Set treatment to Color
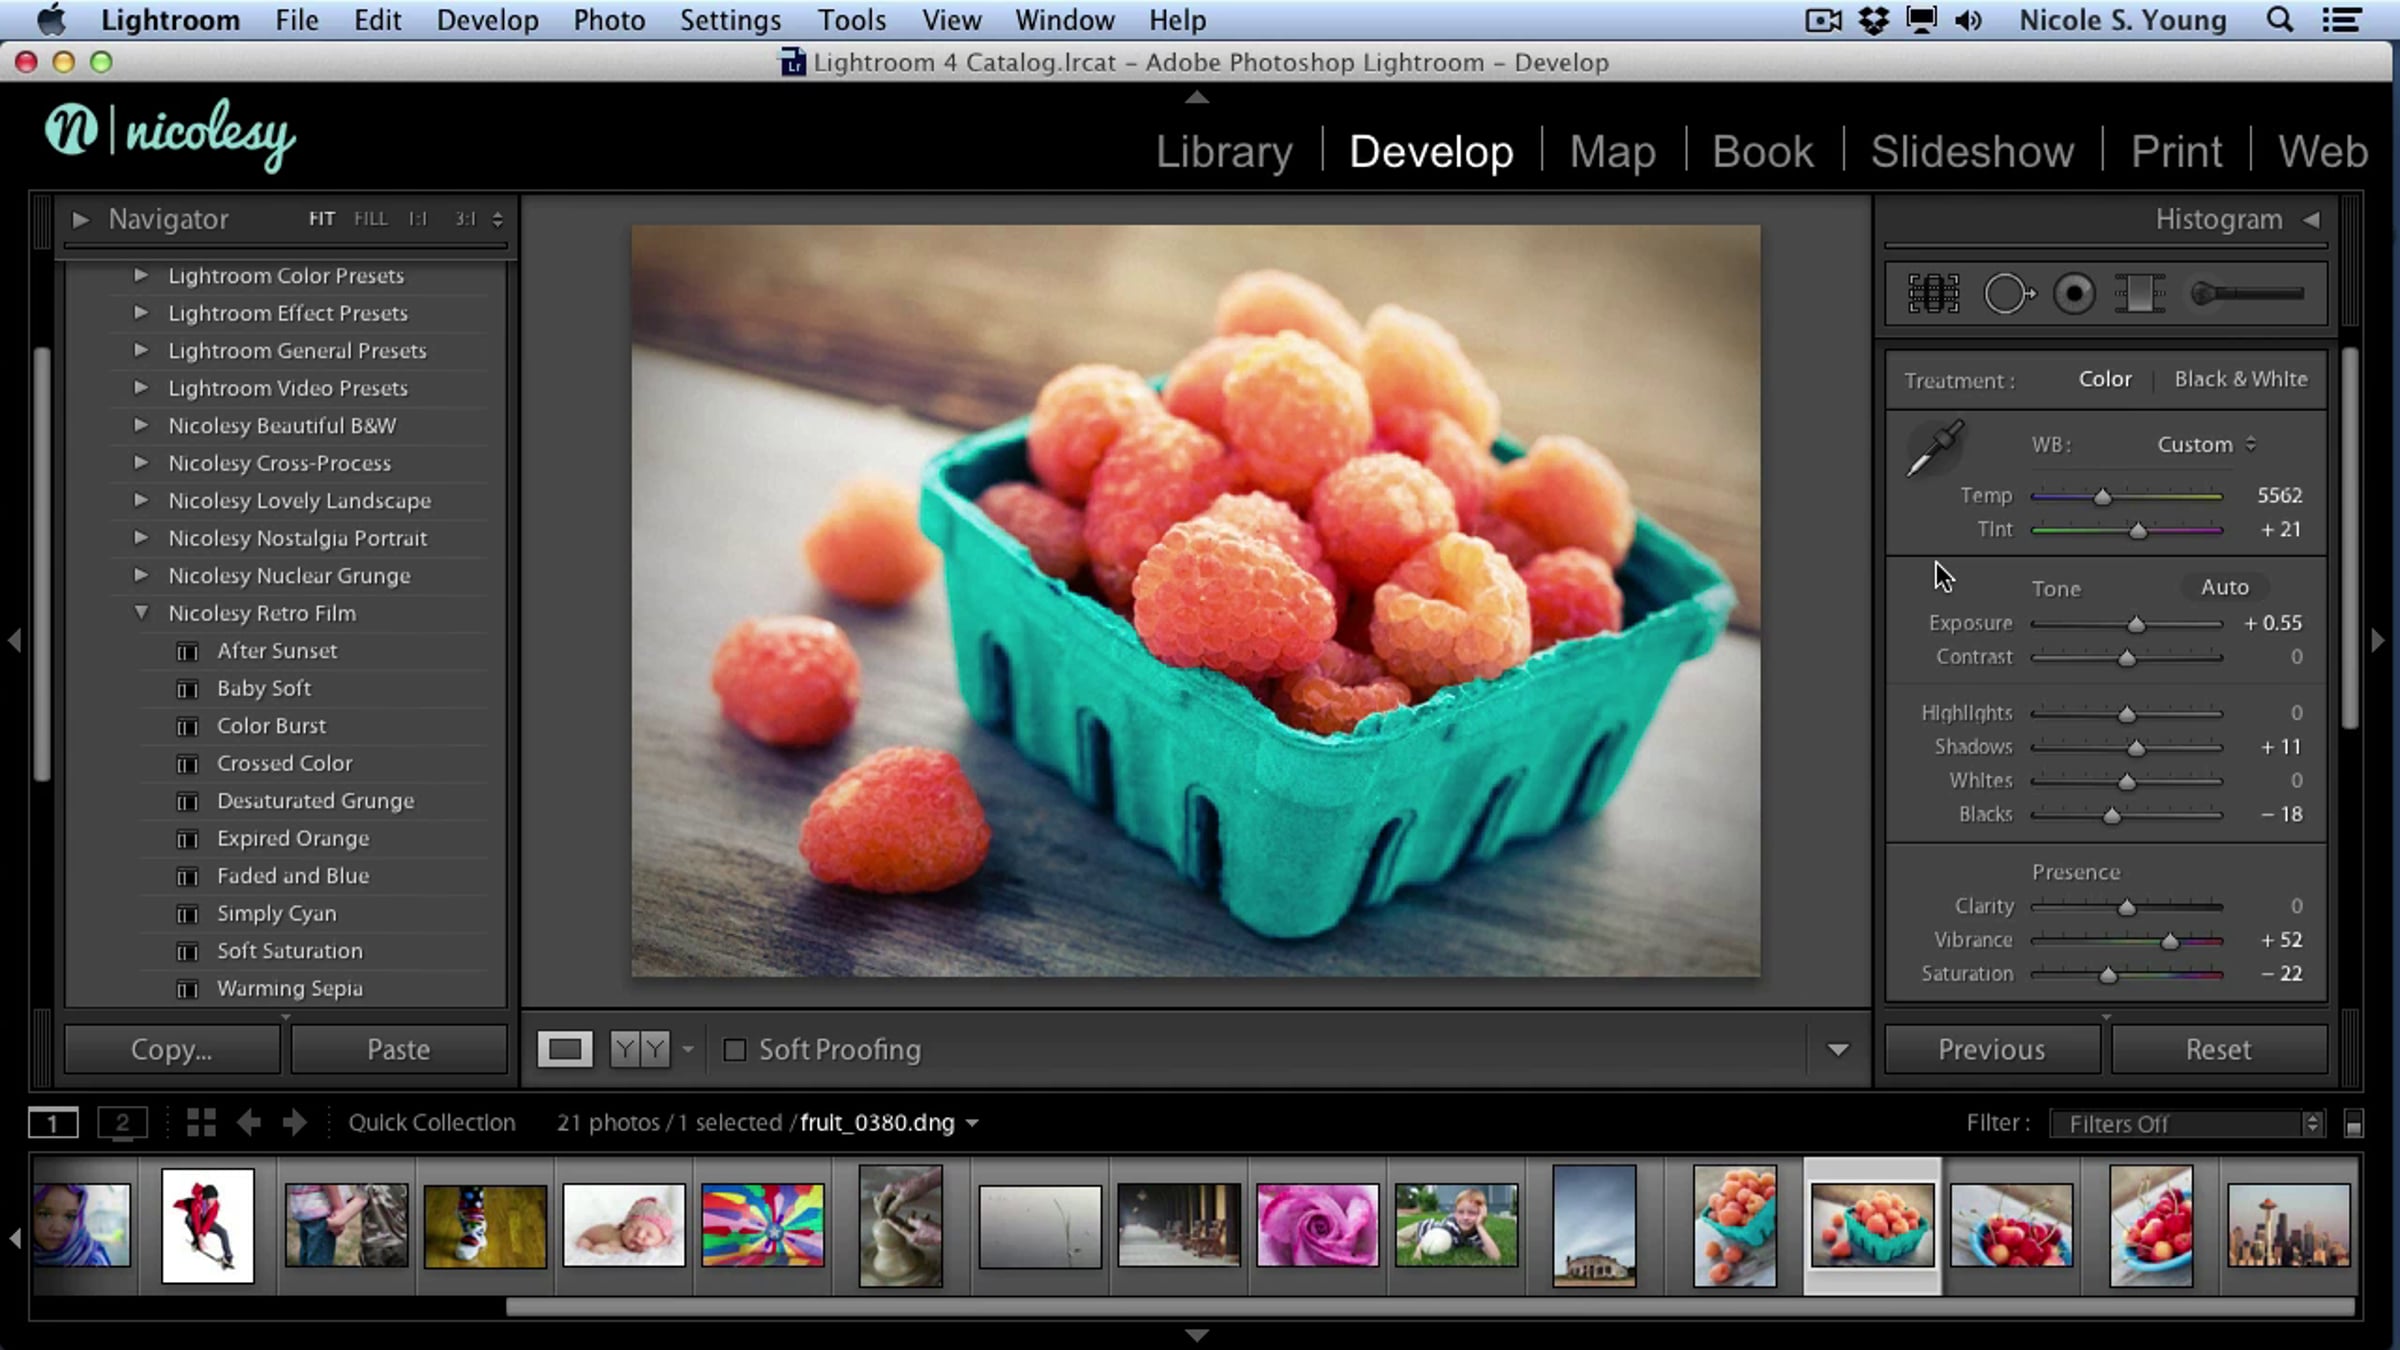2400x1350 pixels. pos(2105,379)
